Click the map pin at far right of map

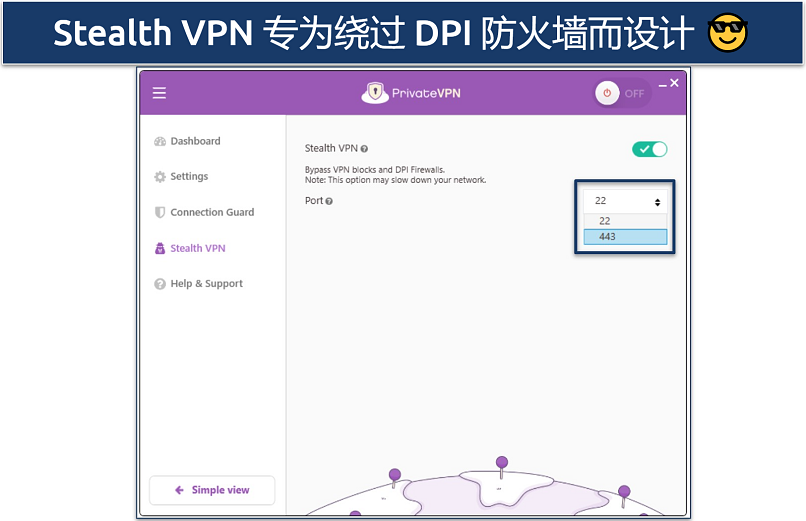(624, 495)
